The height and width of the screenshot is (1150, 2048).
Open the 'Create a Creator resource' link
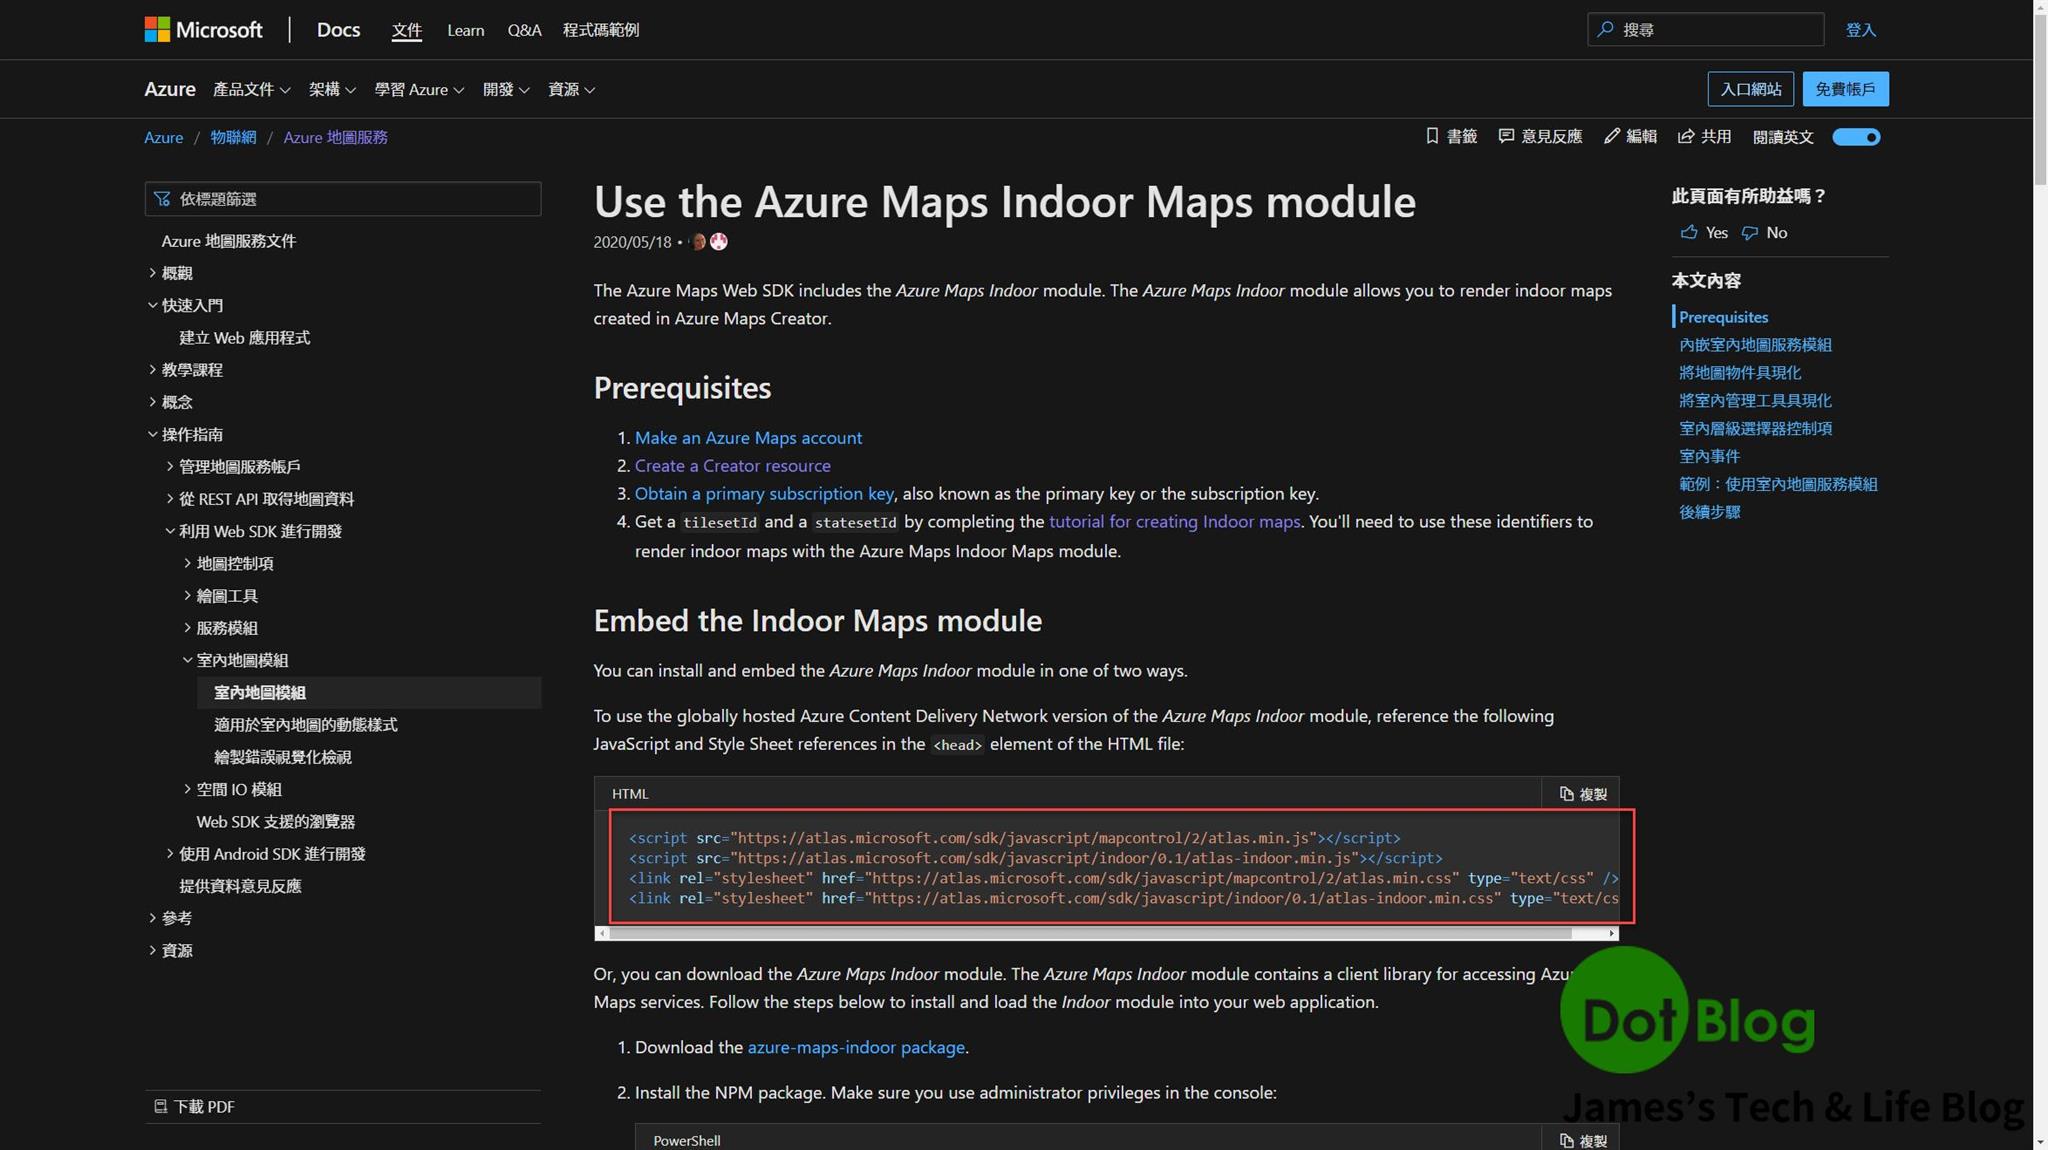point(732,465)
